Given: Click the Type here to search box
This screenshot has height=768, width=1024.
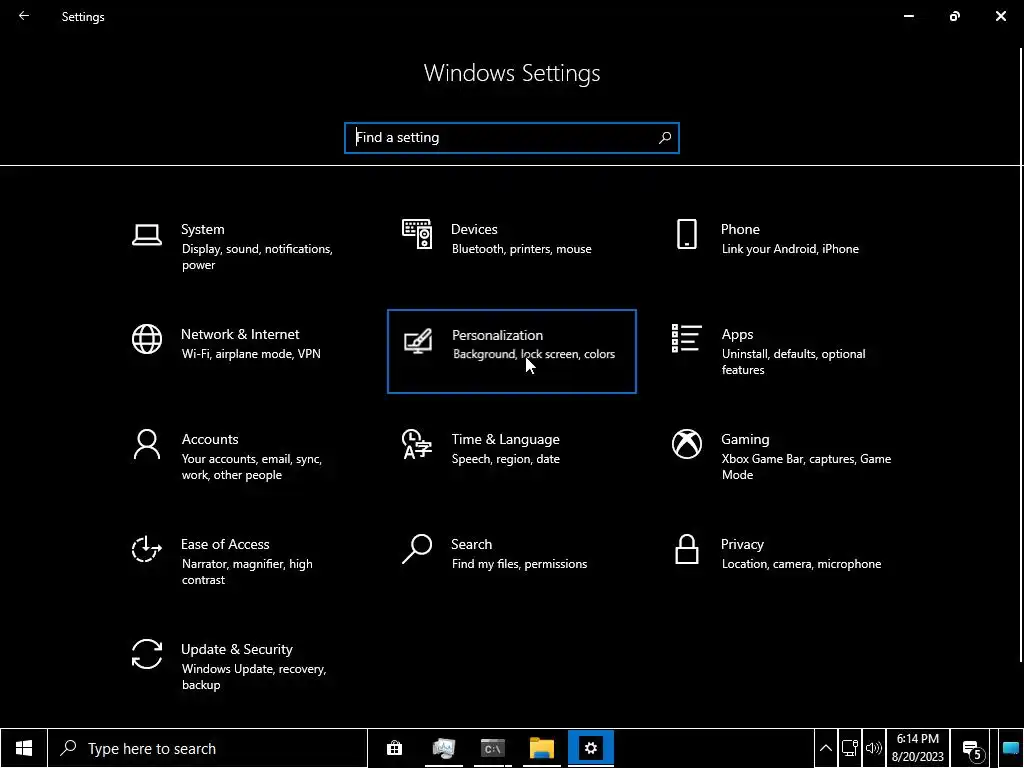Looking at the screenshot, I should (208, 748).
